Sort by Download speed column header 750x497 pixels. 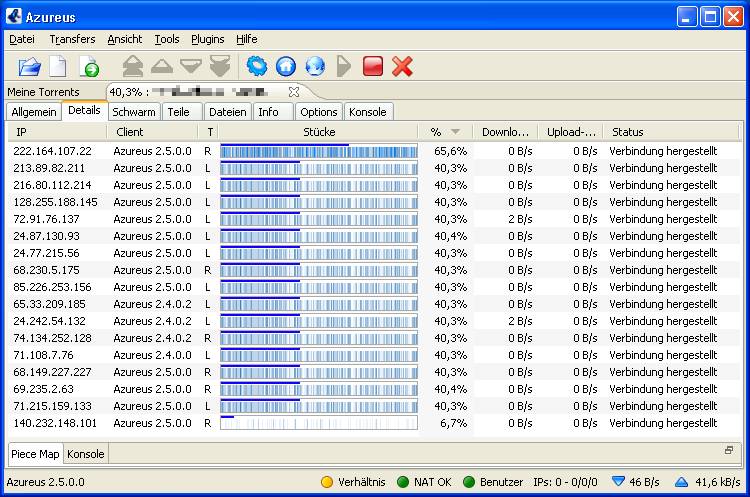click(x=506, y=132)
